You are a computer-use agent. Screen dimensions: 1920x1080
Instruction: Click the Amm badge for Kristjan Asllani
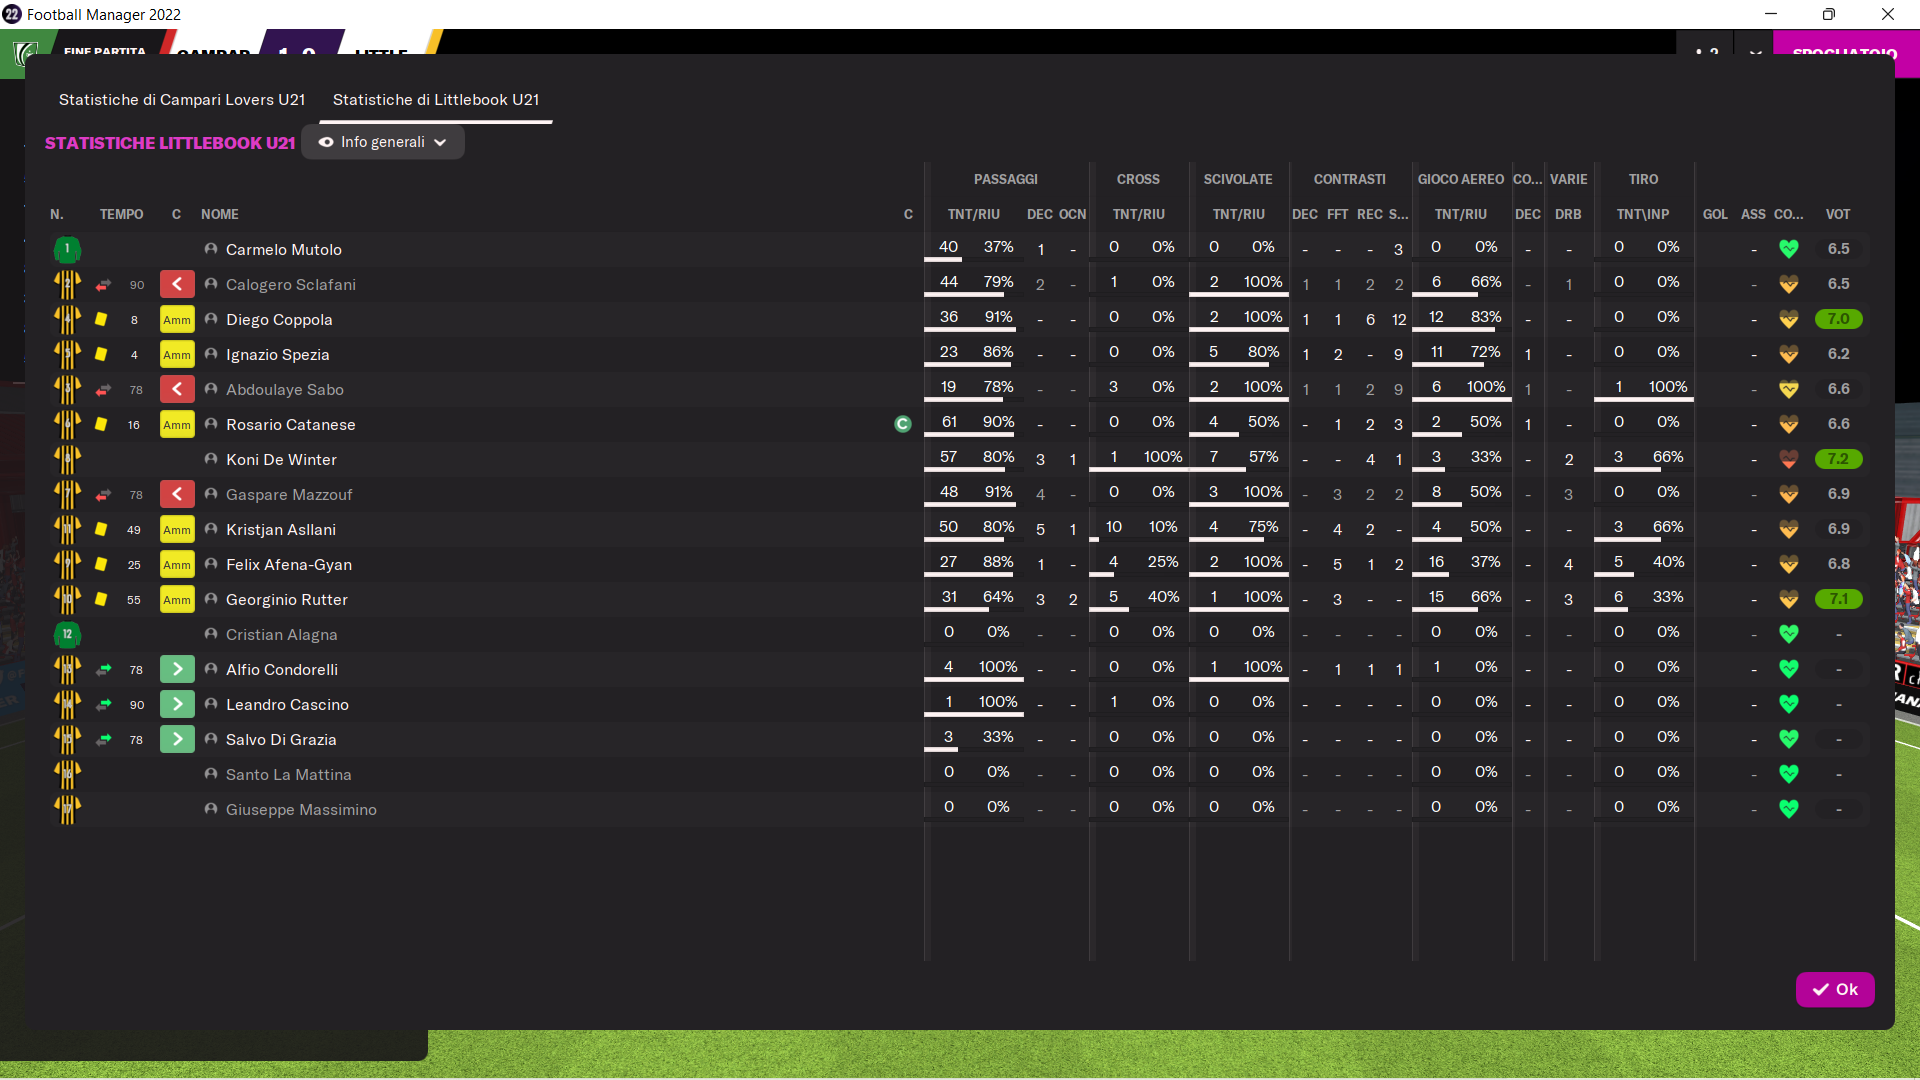click(177, 530)
